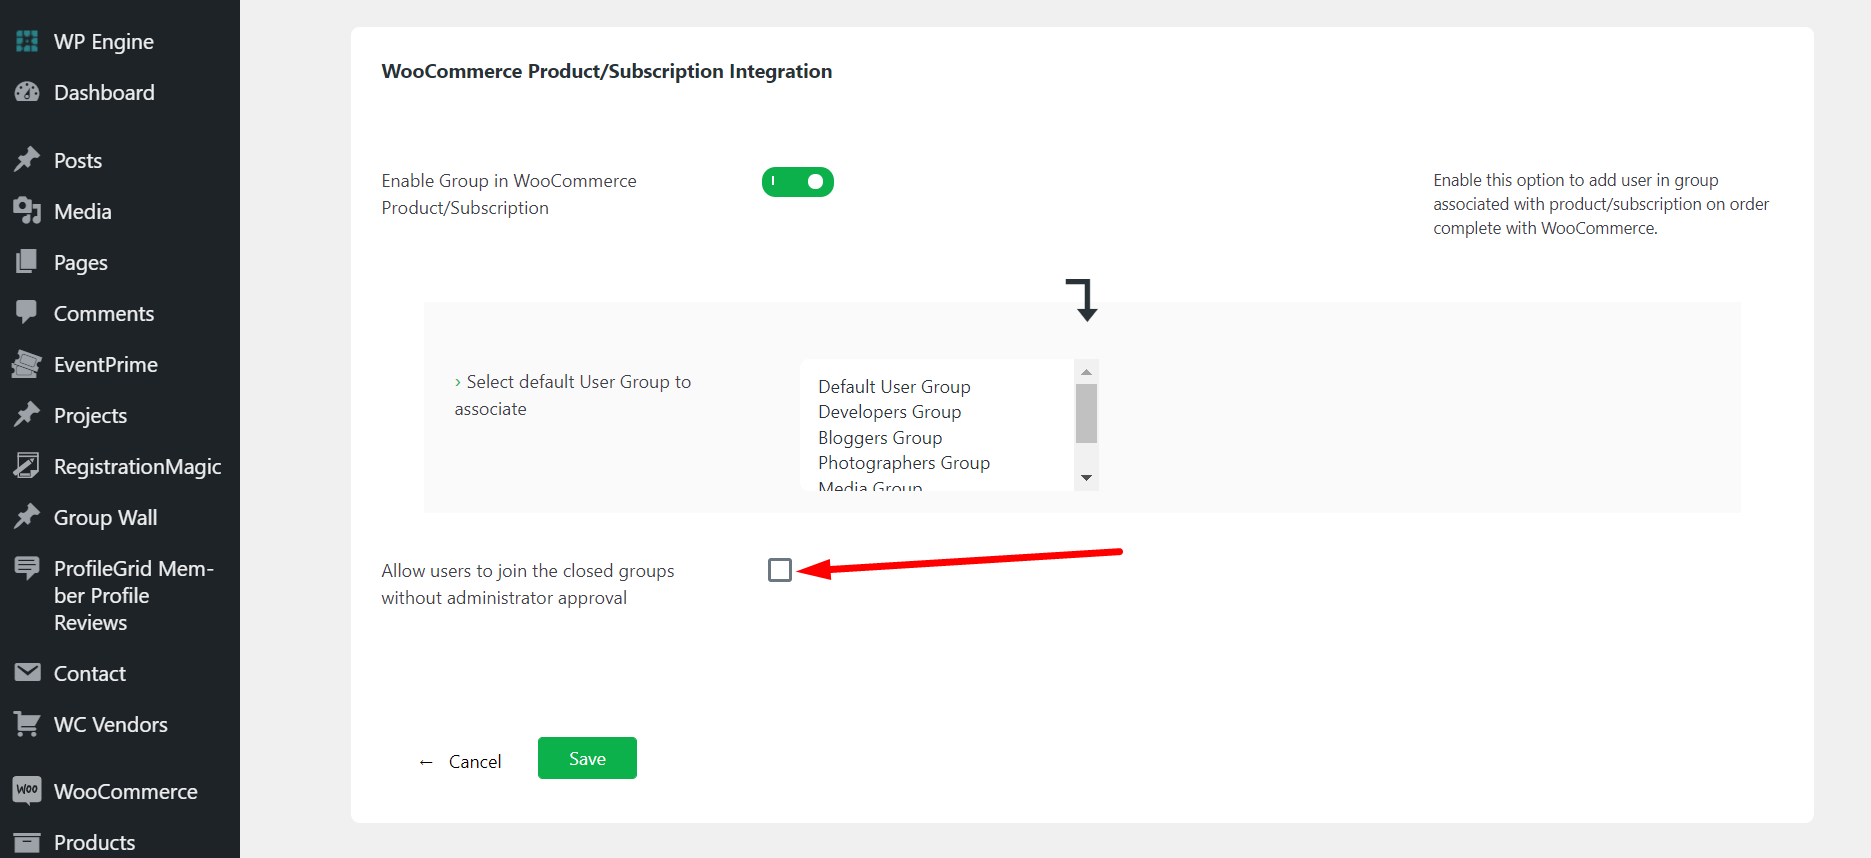Open the Projects sidebar item
This screenshot has height=858, width=1871.
click(90, 415)
